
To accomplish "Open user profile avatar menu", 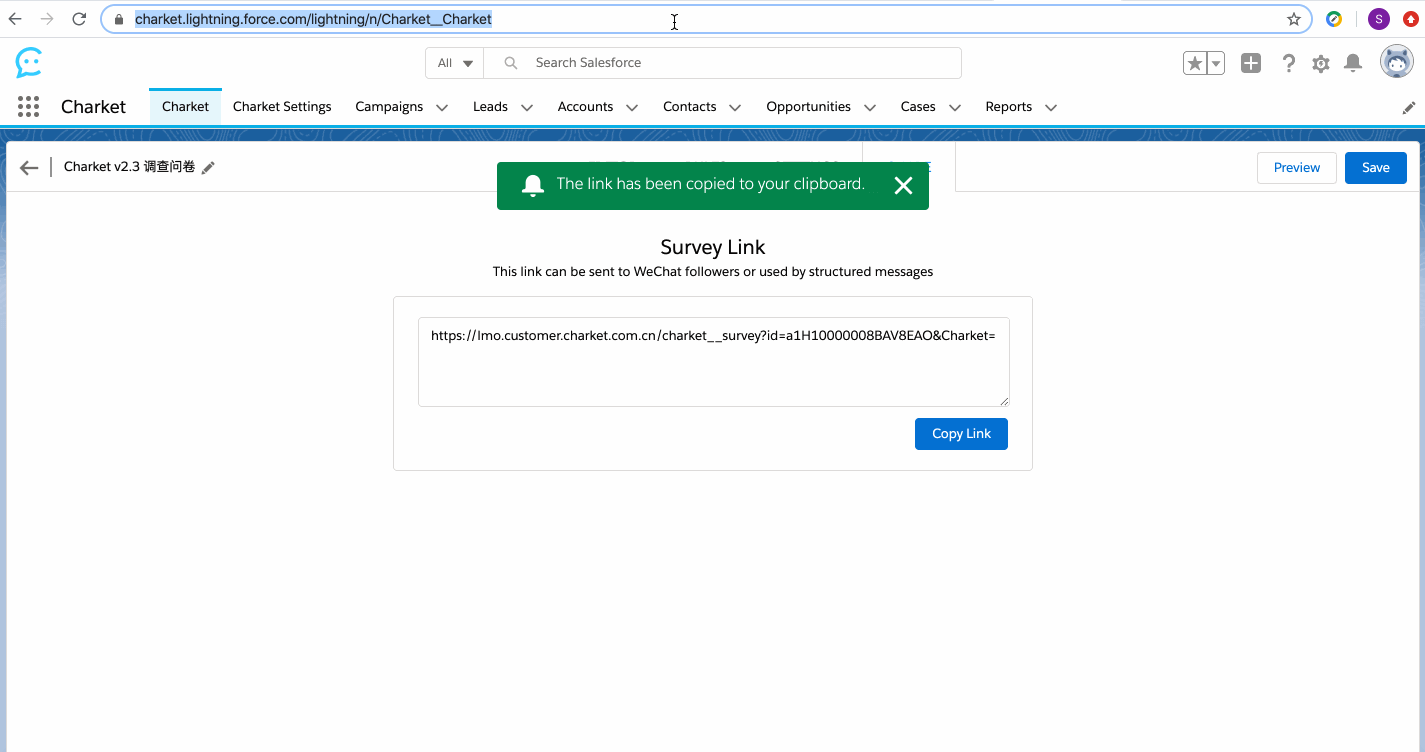I will tap(1396, 62).
